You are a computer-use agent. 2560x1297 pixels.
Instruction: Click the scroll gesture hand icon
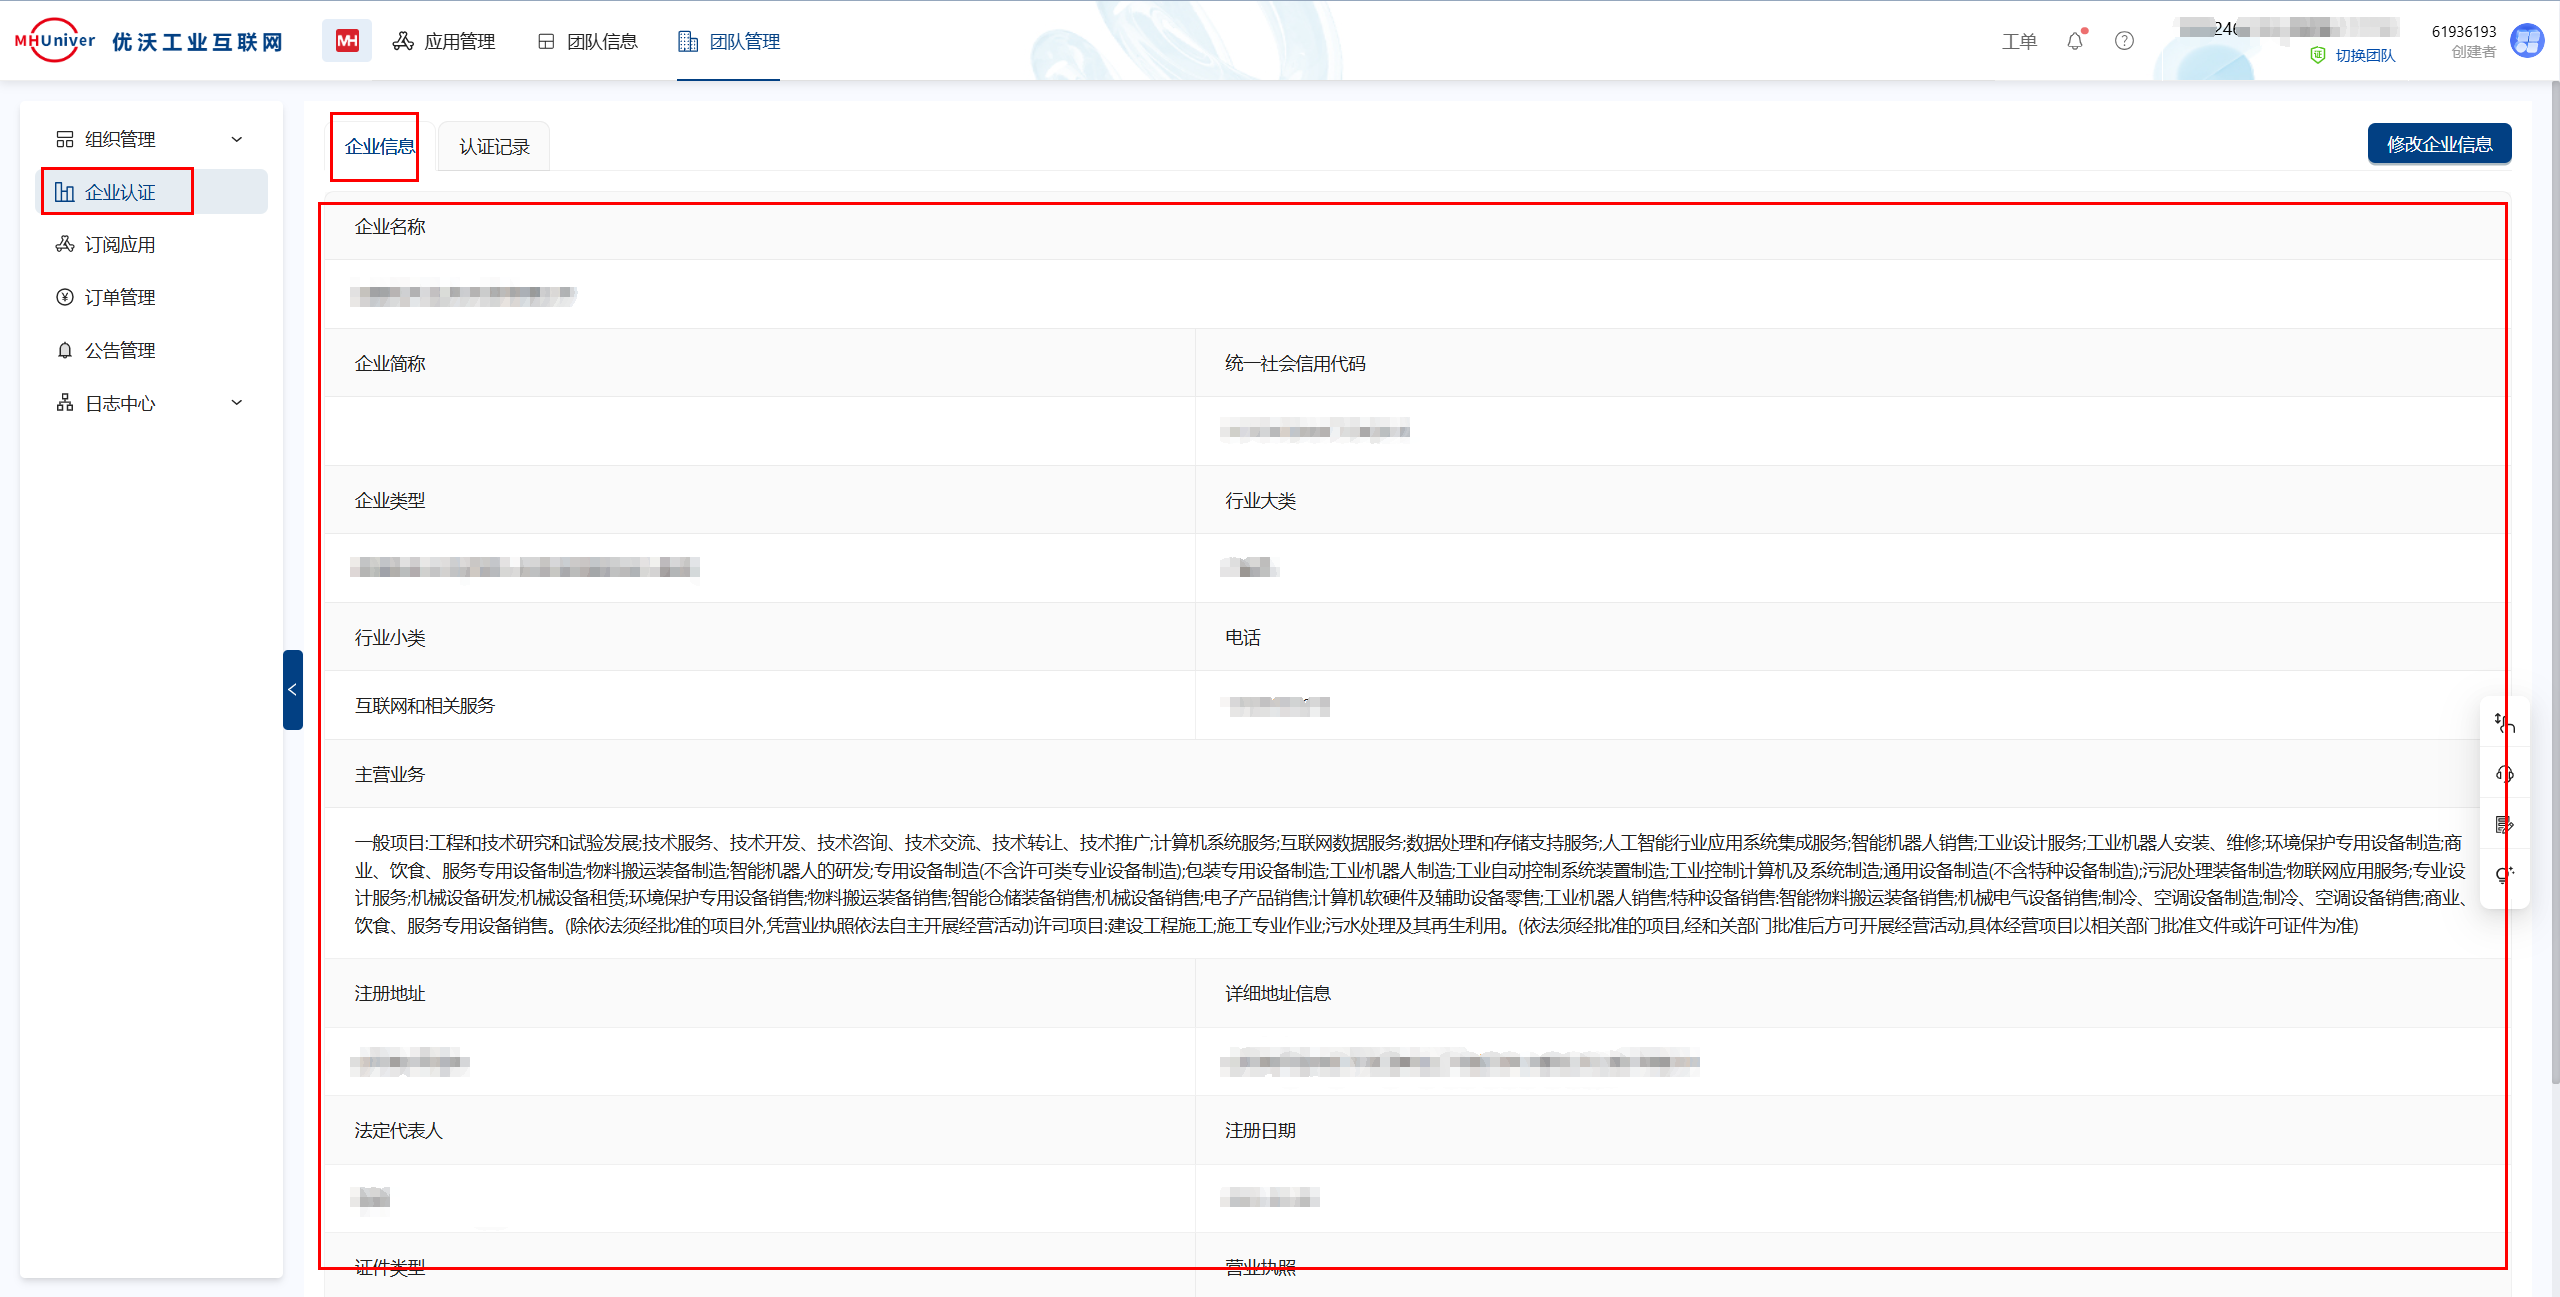[2504, 723]
